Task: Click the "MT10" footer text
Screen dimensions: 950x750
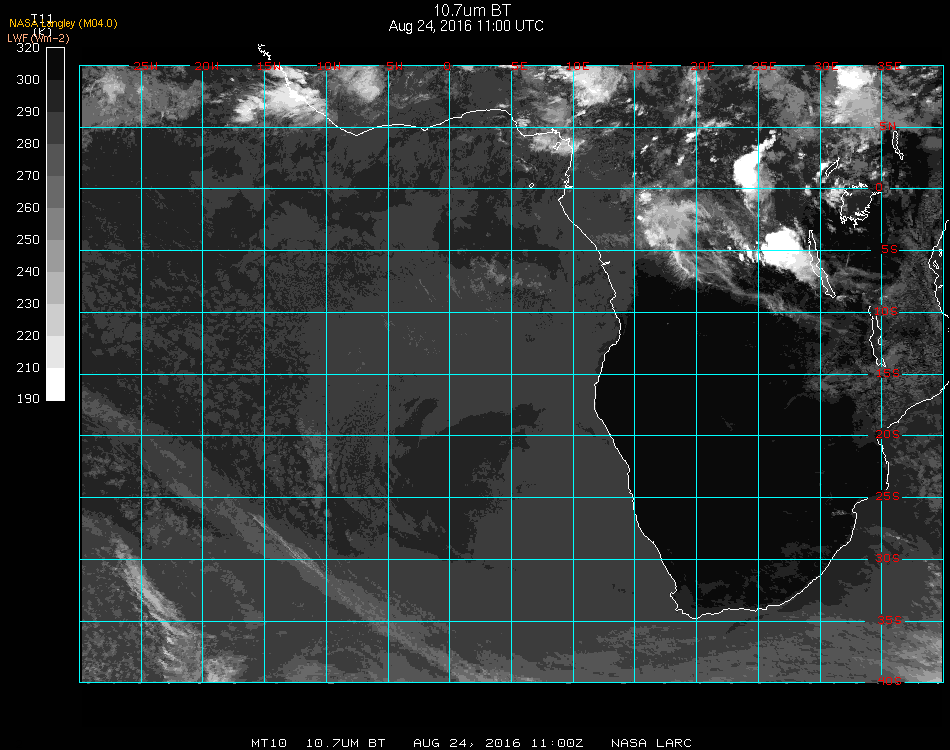Action: point(269,743)
